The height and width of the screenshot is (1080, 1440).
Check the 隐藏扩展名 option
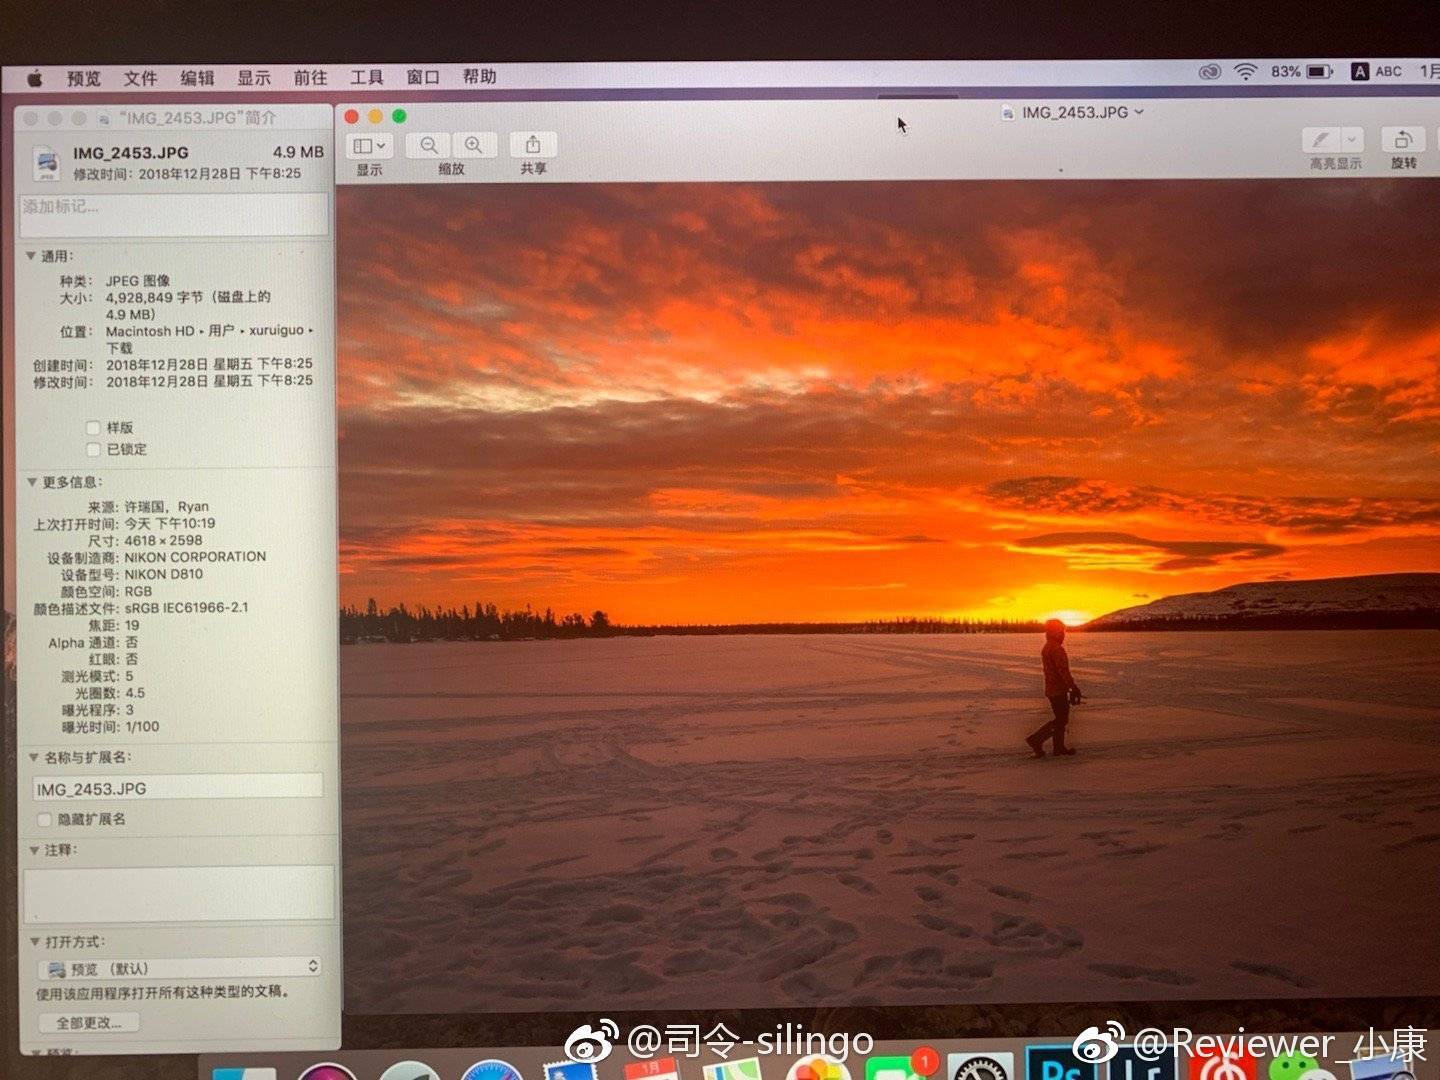point(44,820)
